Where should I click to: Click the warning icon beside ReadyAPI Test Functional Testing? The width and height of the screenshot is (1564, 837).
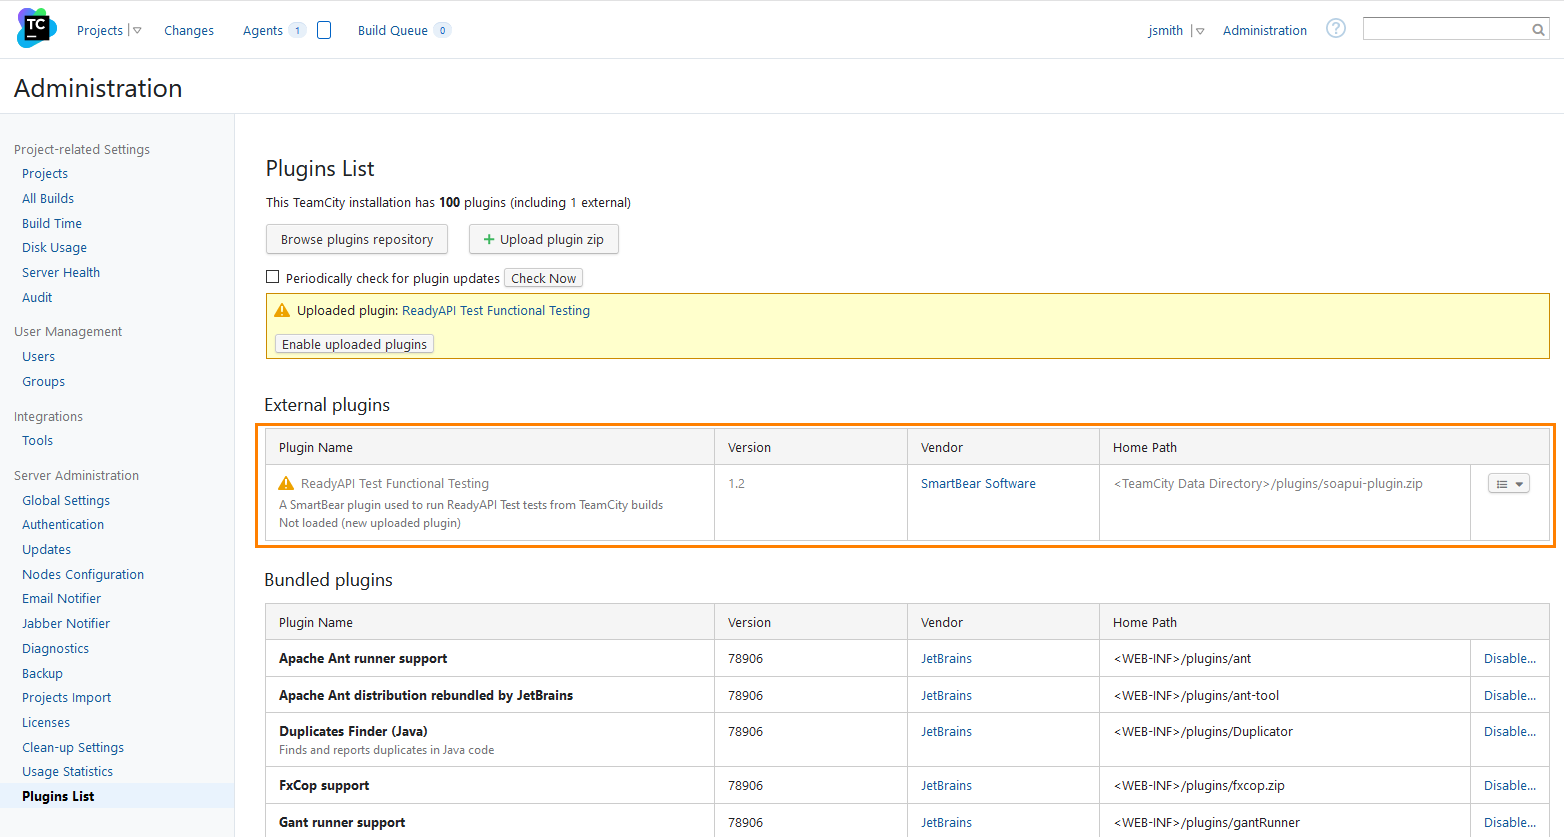pyautogui.click(x=286, y=483)
